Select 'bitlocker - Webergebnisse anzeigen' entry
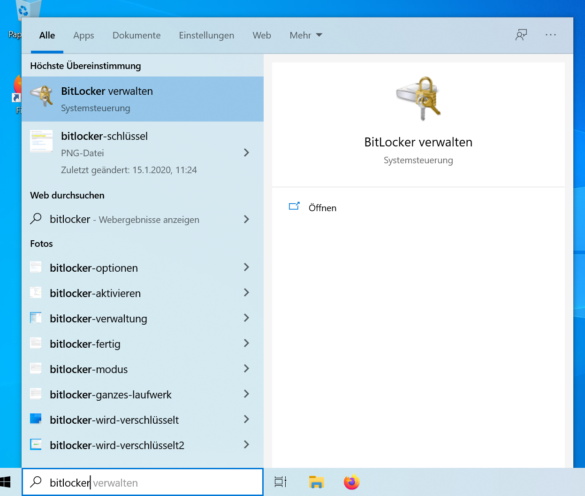Screen dimensions: 585x496 click(x=124, y=219)
